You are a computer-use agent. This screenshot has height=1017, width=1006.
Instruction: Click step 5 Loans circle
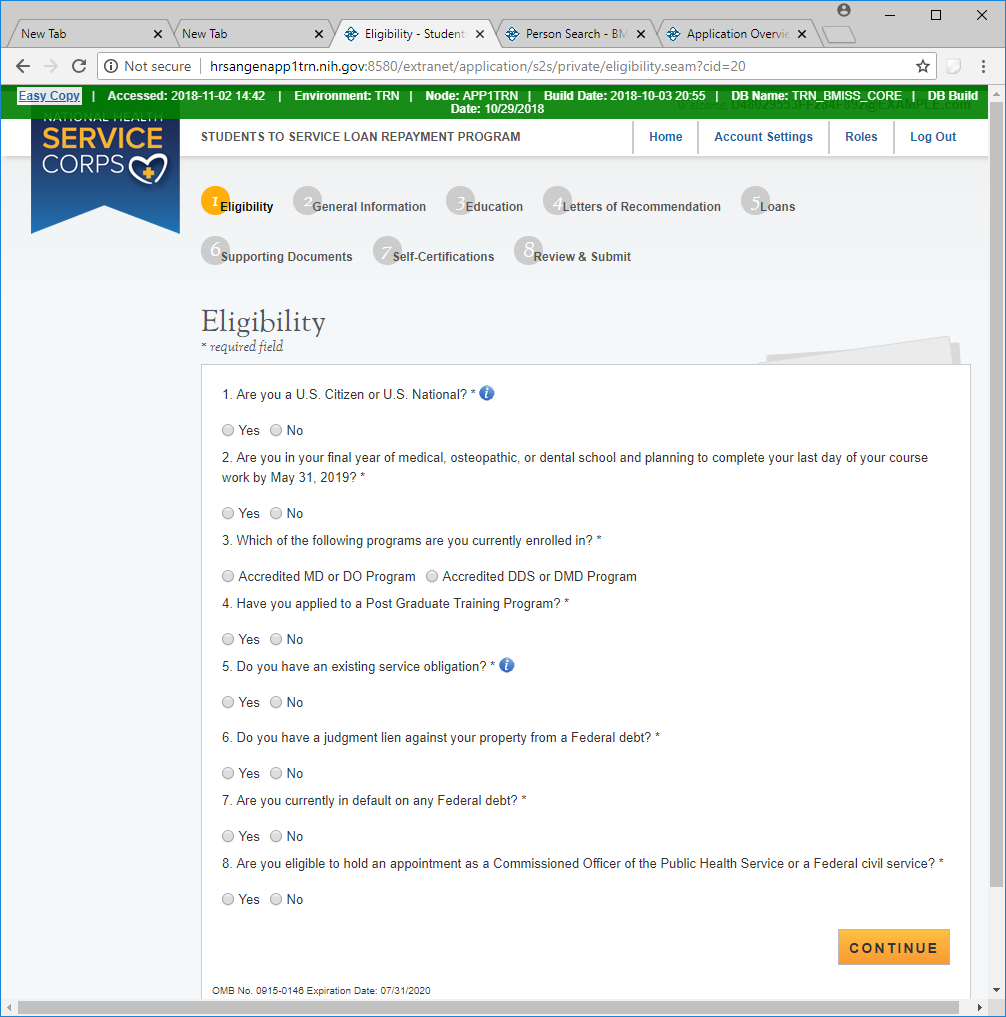click(756, 200)
